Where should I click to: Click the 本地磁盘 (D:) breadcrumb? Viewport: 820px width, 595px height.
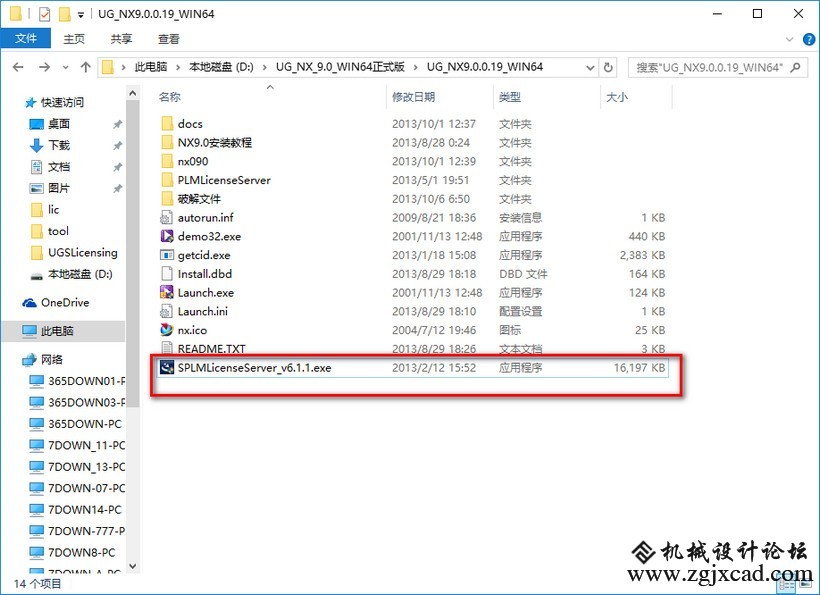coord(221,67)
